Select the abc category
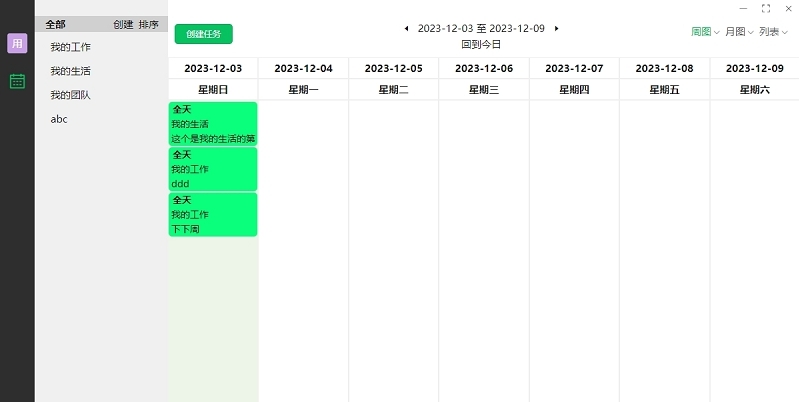This screenshot has height=402, width=799. coord(59,119)
